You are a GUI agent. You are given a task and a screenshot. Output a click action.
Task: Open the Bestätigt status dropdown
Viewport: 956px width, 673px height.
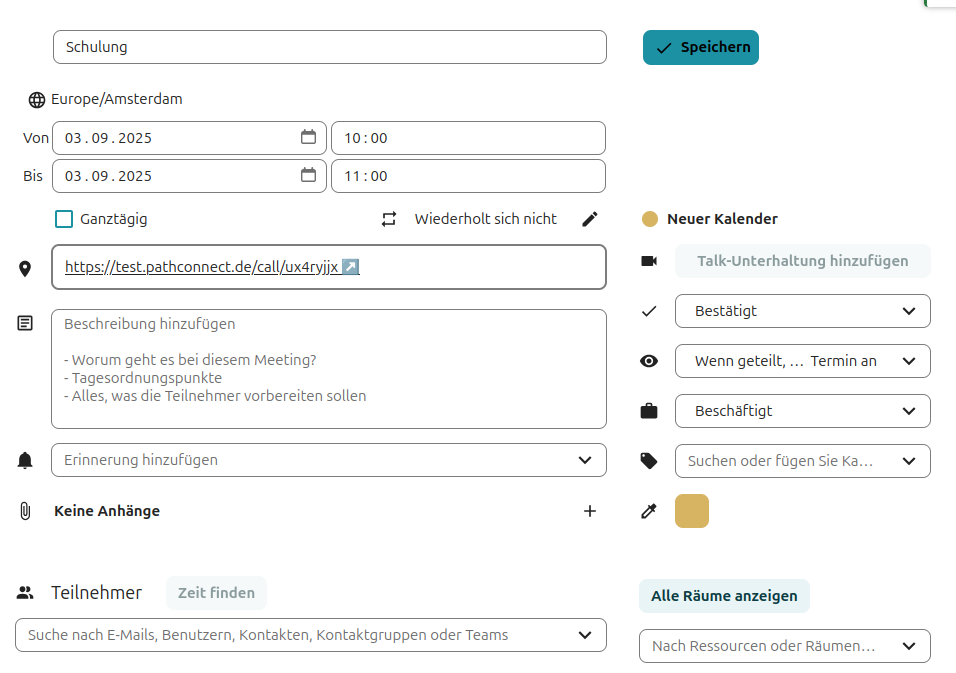click(x=802, y=311)
